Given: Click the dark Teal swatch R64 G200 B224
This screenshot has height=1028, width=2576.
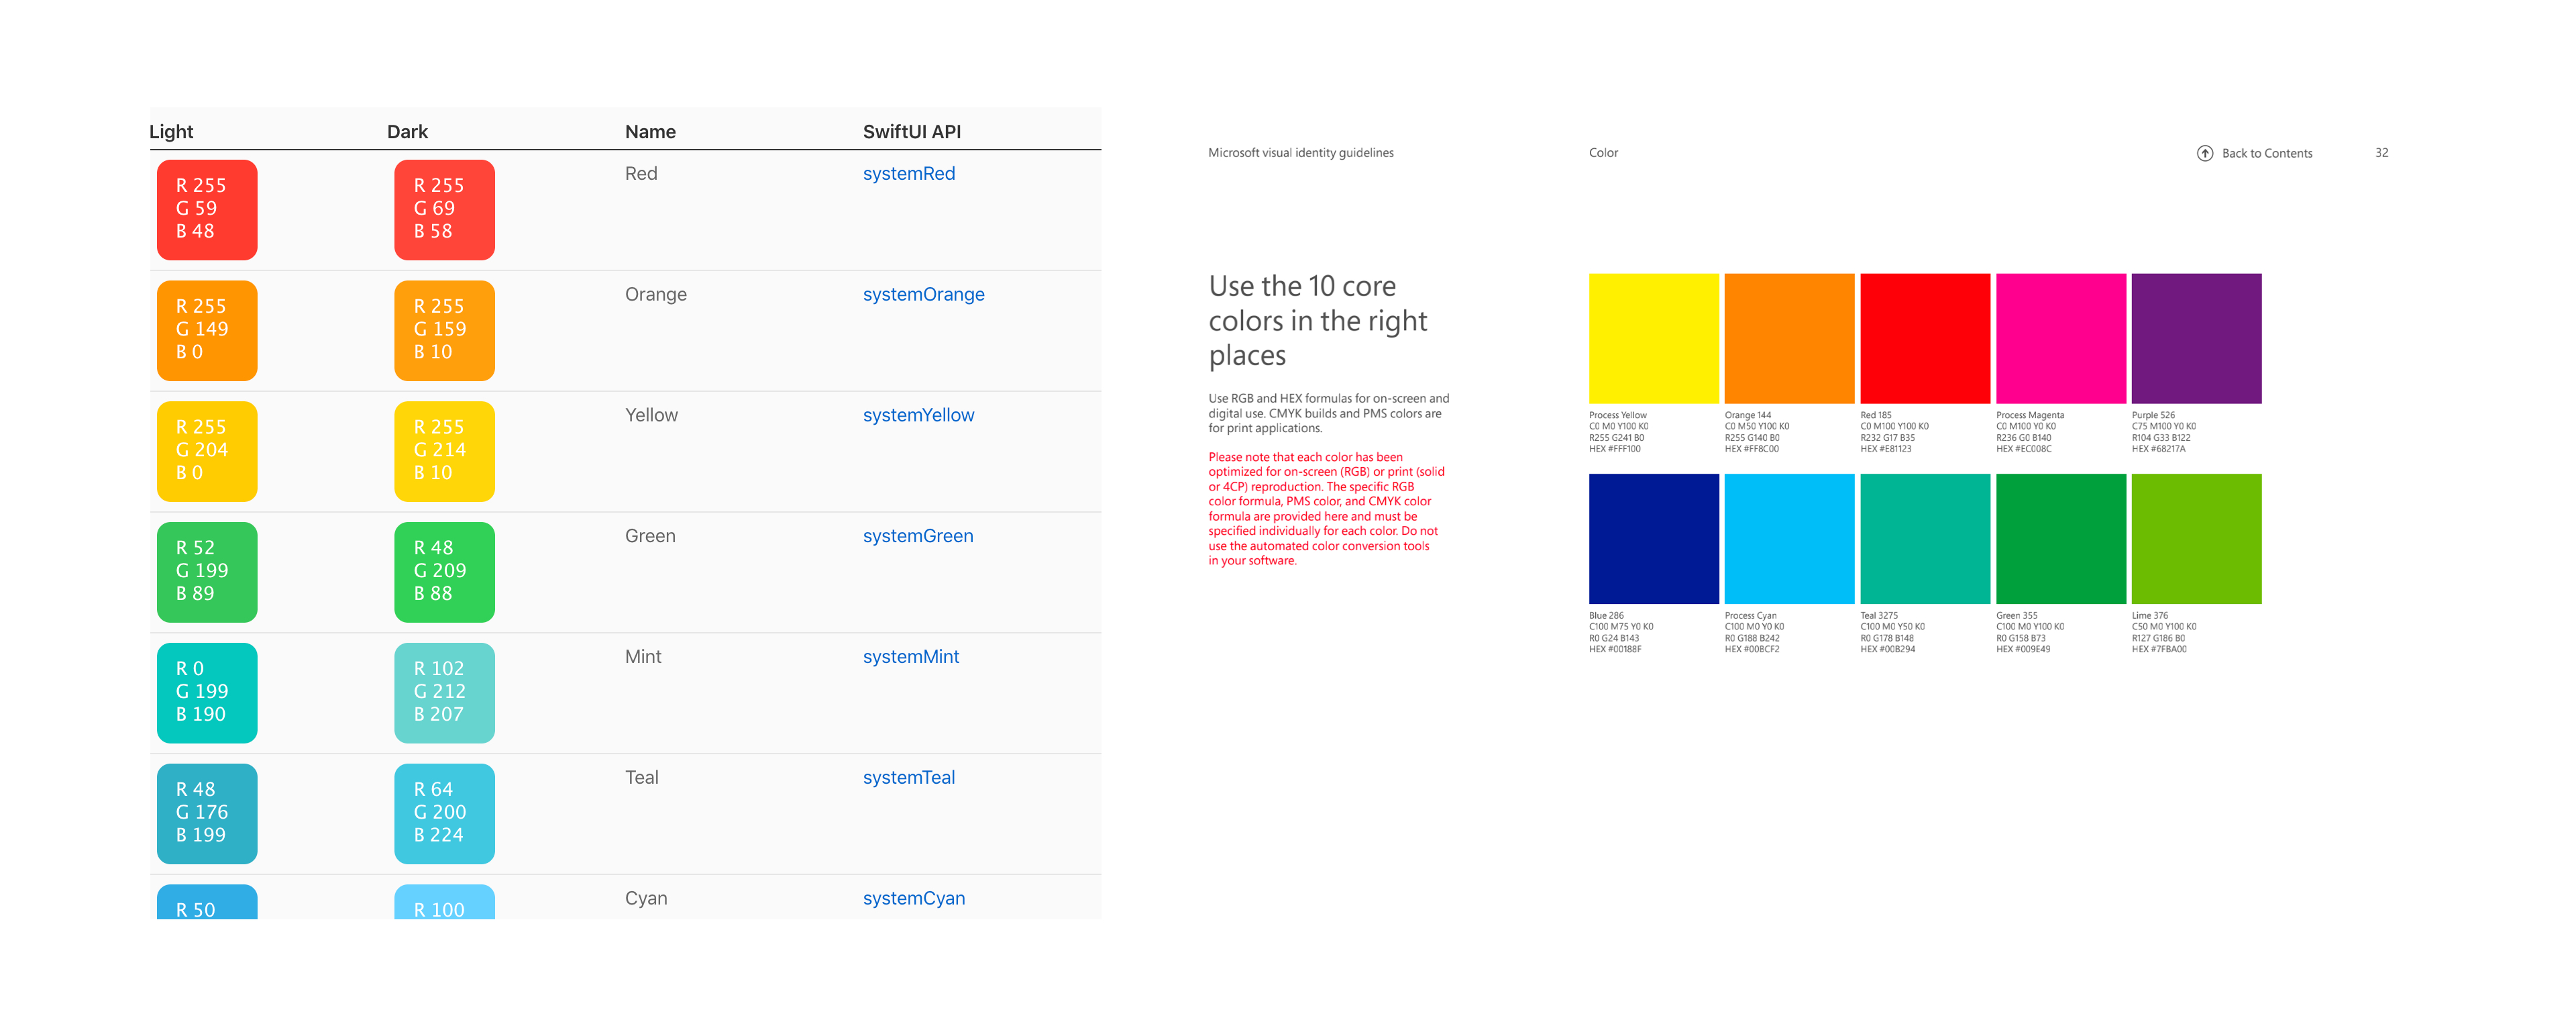Looking at the screenshot, I should tap(444, 814).
